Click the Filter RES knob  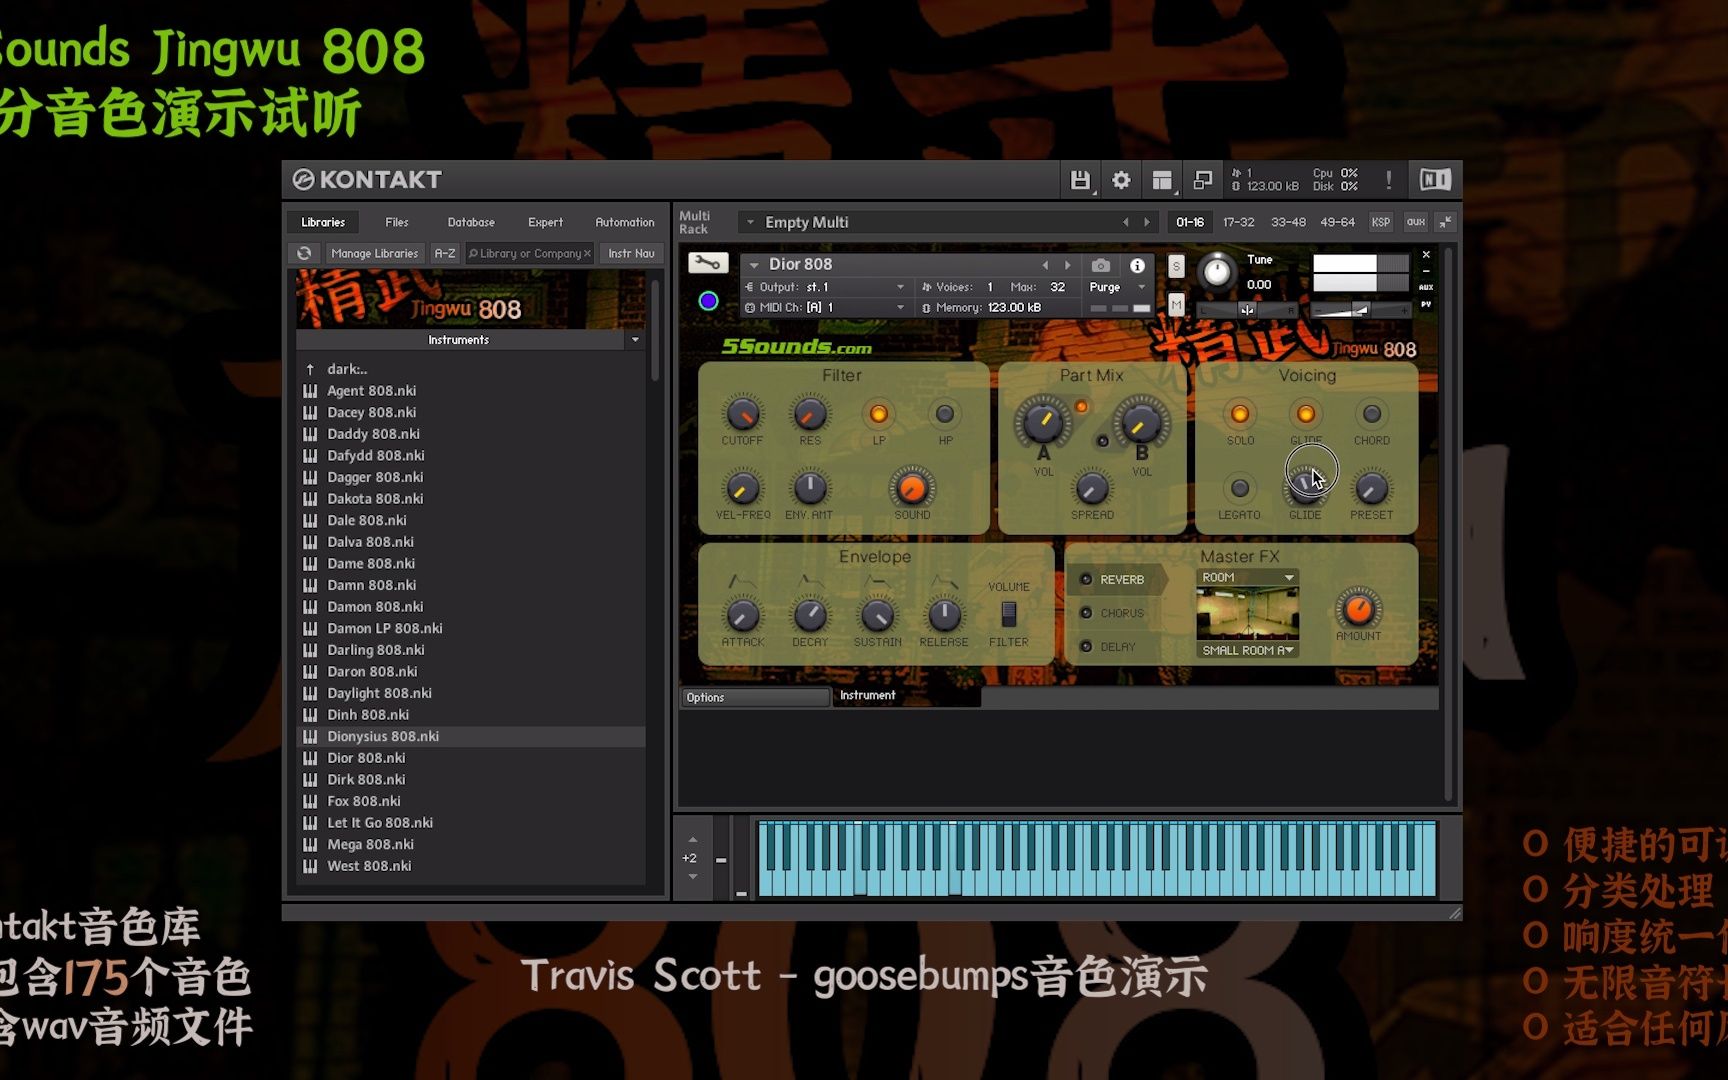pos(810,414)
